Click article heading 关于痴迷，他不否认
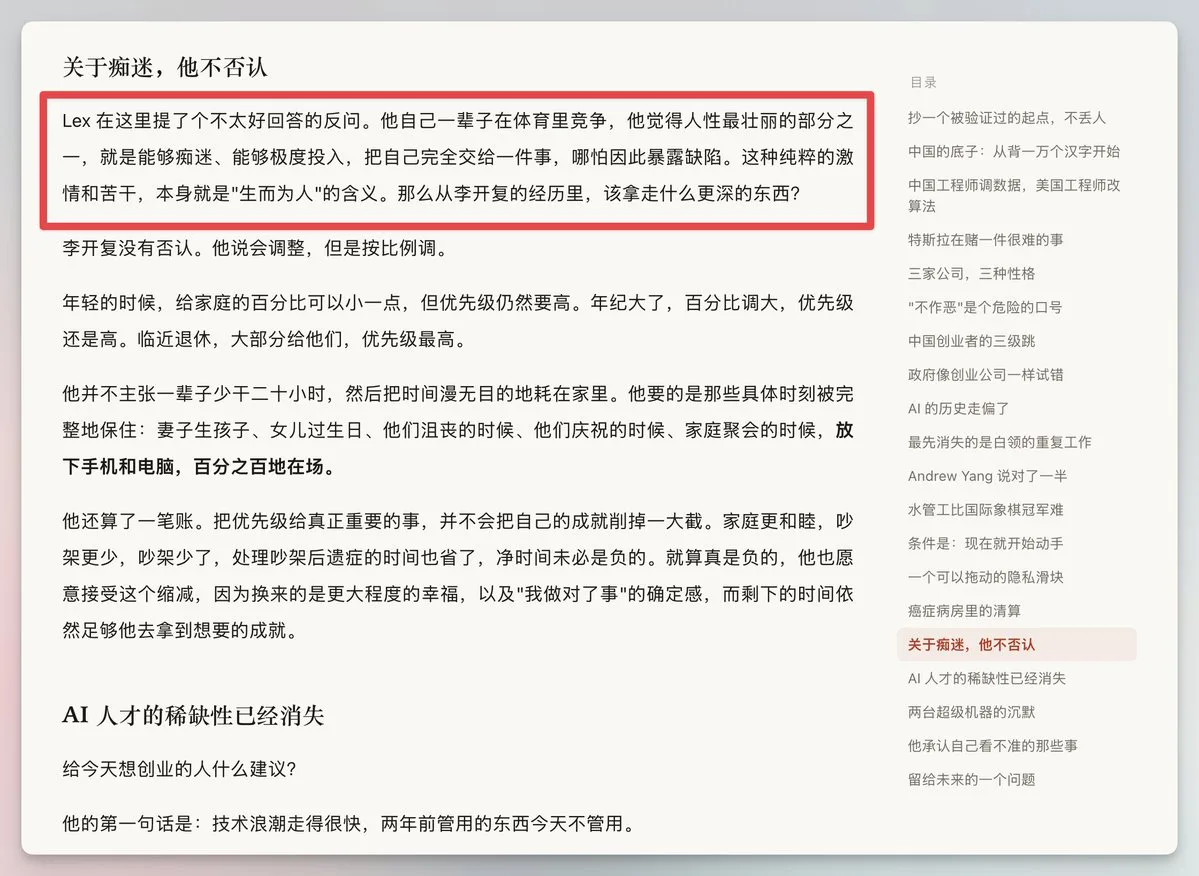The width and height of the screenshot is (1199, 876). pyautogui.click(x=165, y=67)
